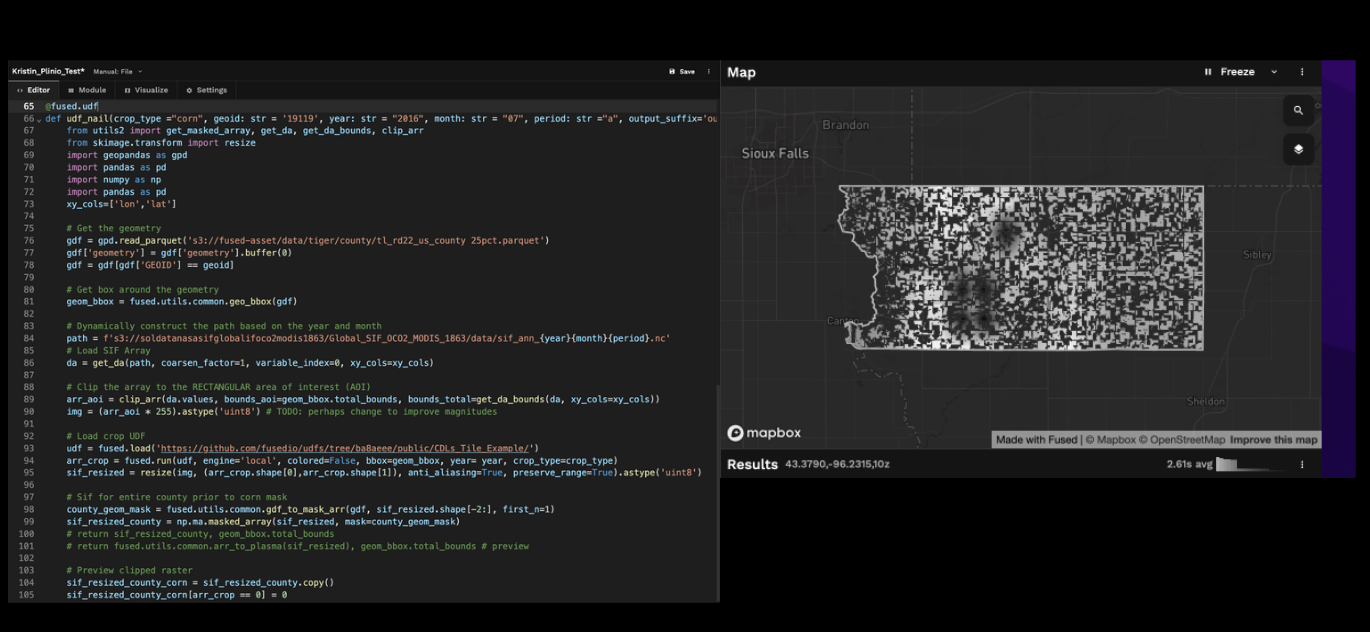
Task: Switch to the Visualize tab
Action: [146, 90]
